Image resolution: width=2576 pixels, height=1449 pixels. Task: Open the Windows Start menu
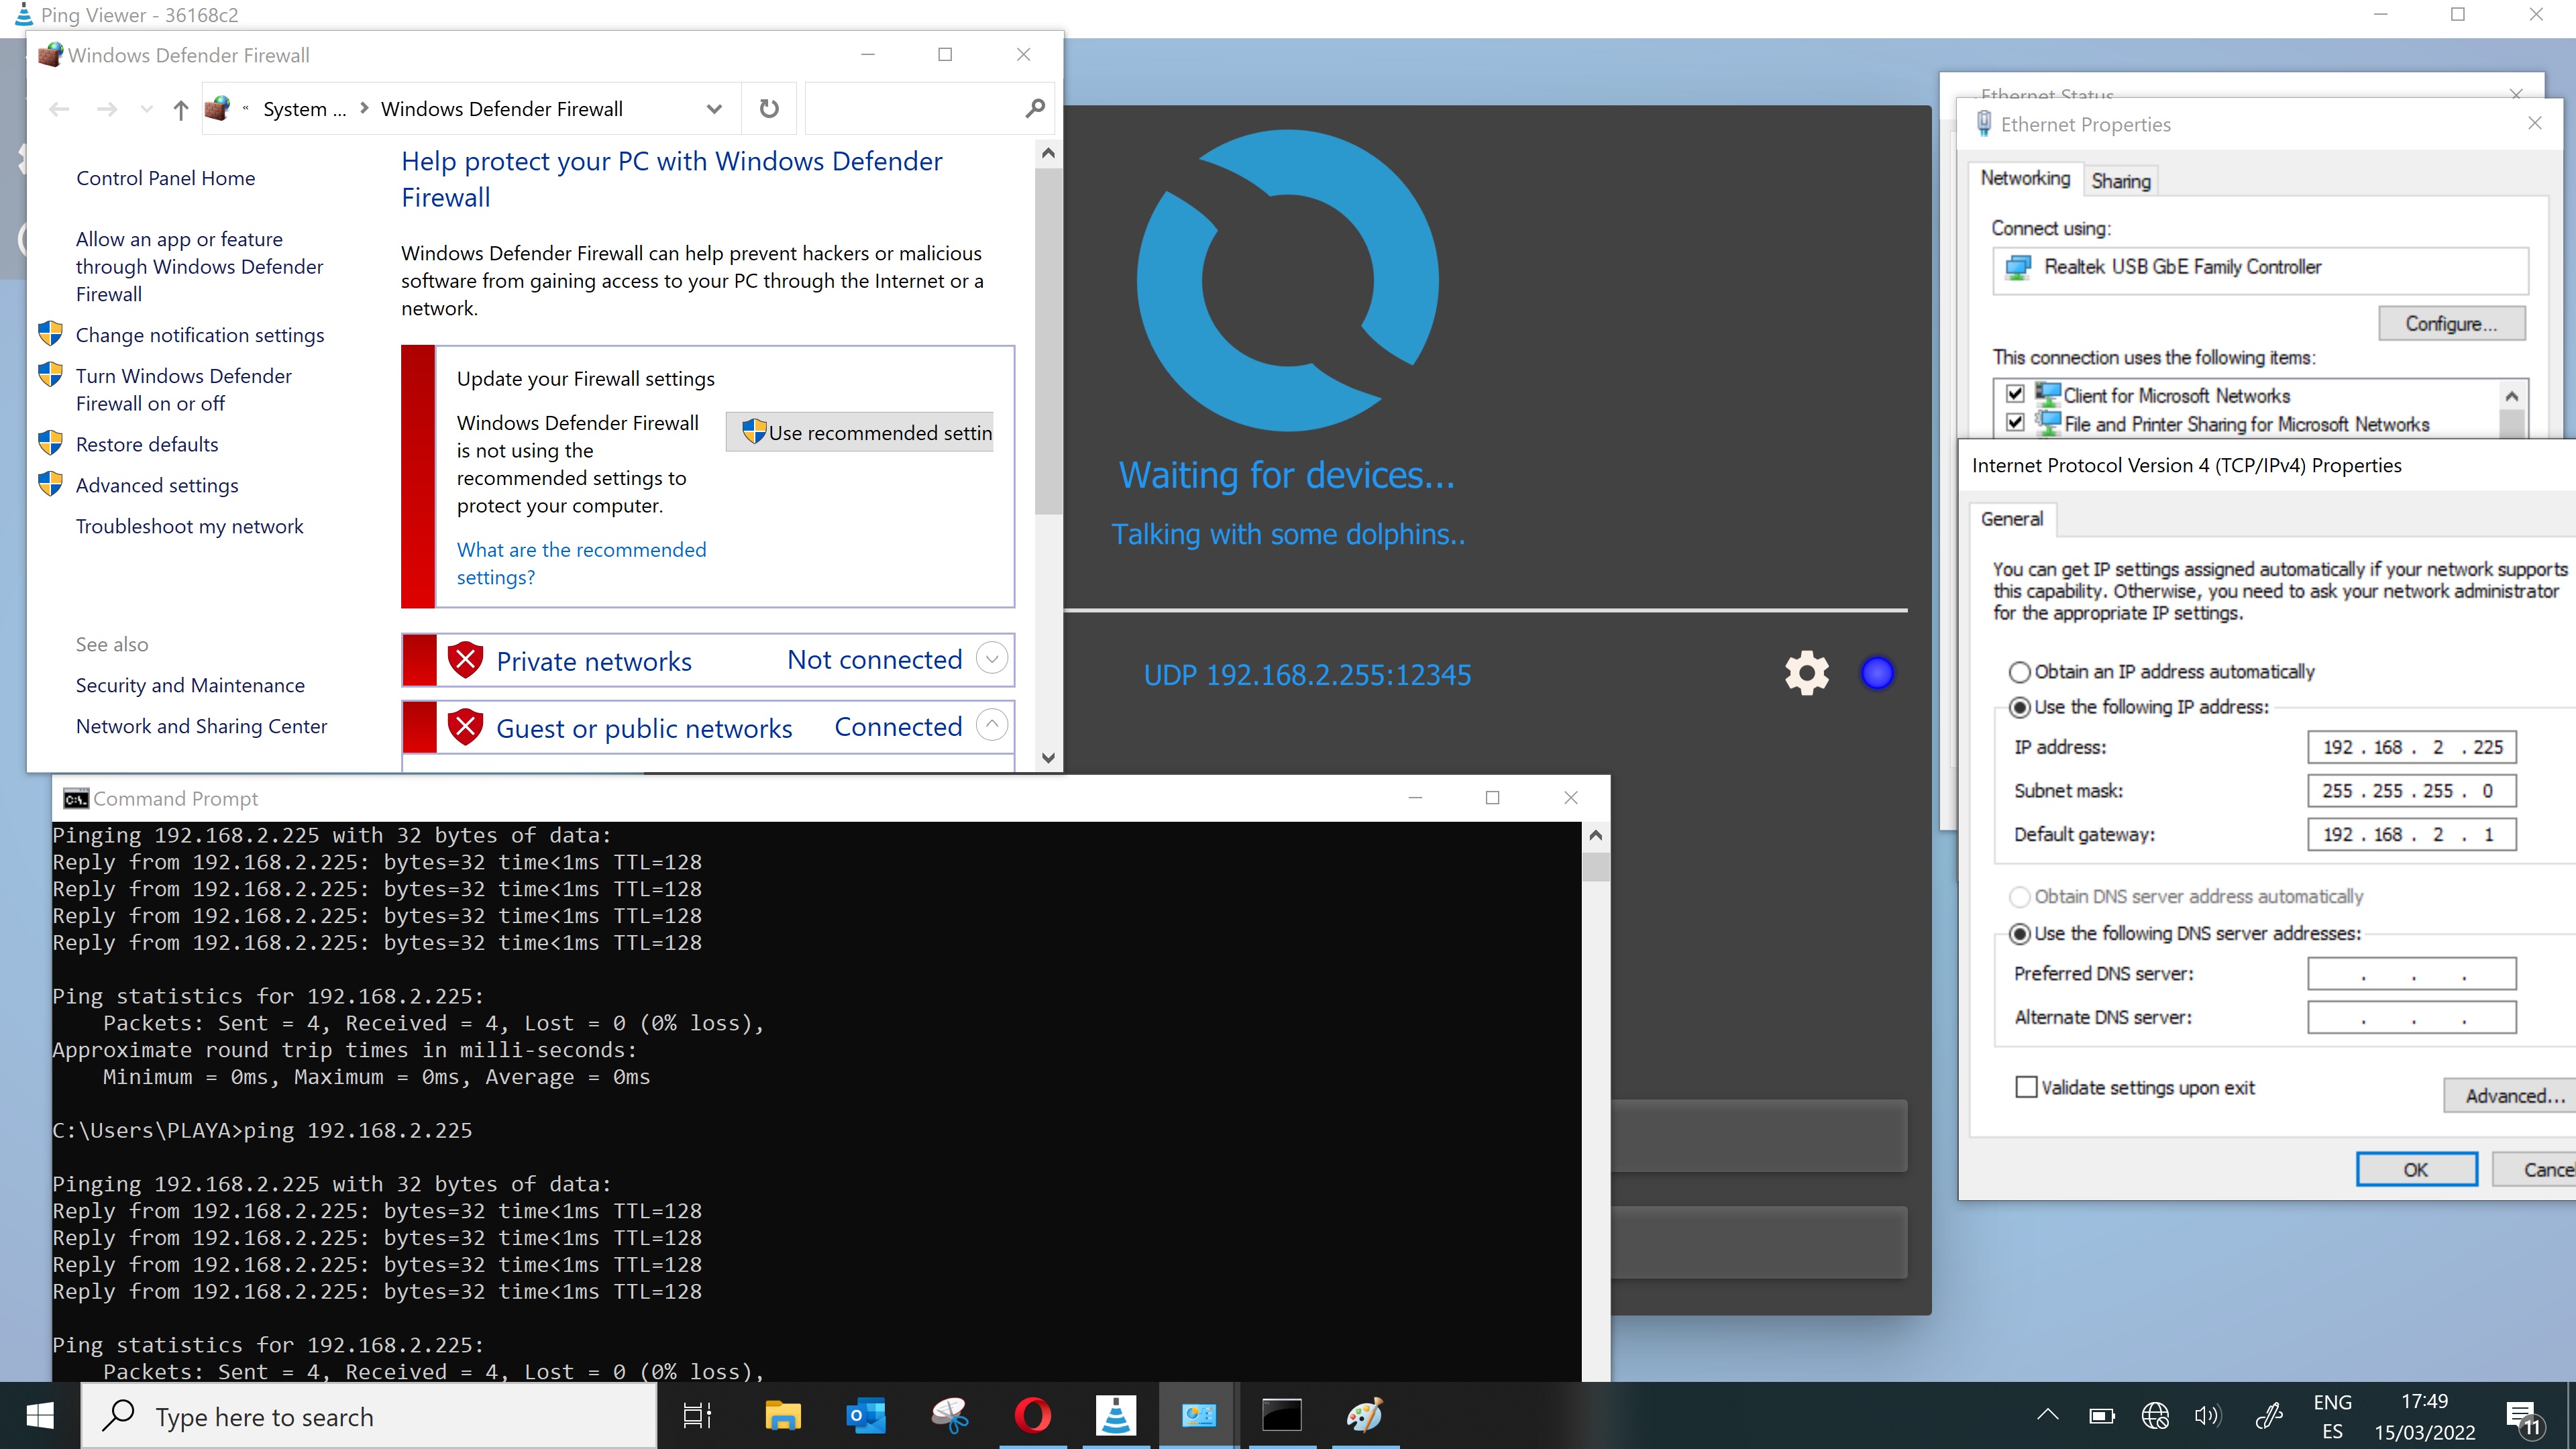[x=40, y=1416]
